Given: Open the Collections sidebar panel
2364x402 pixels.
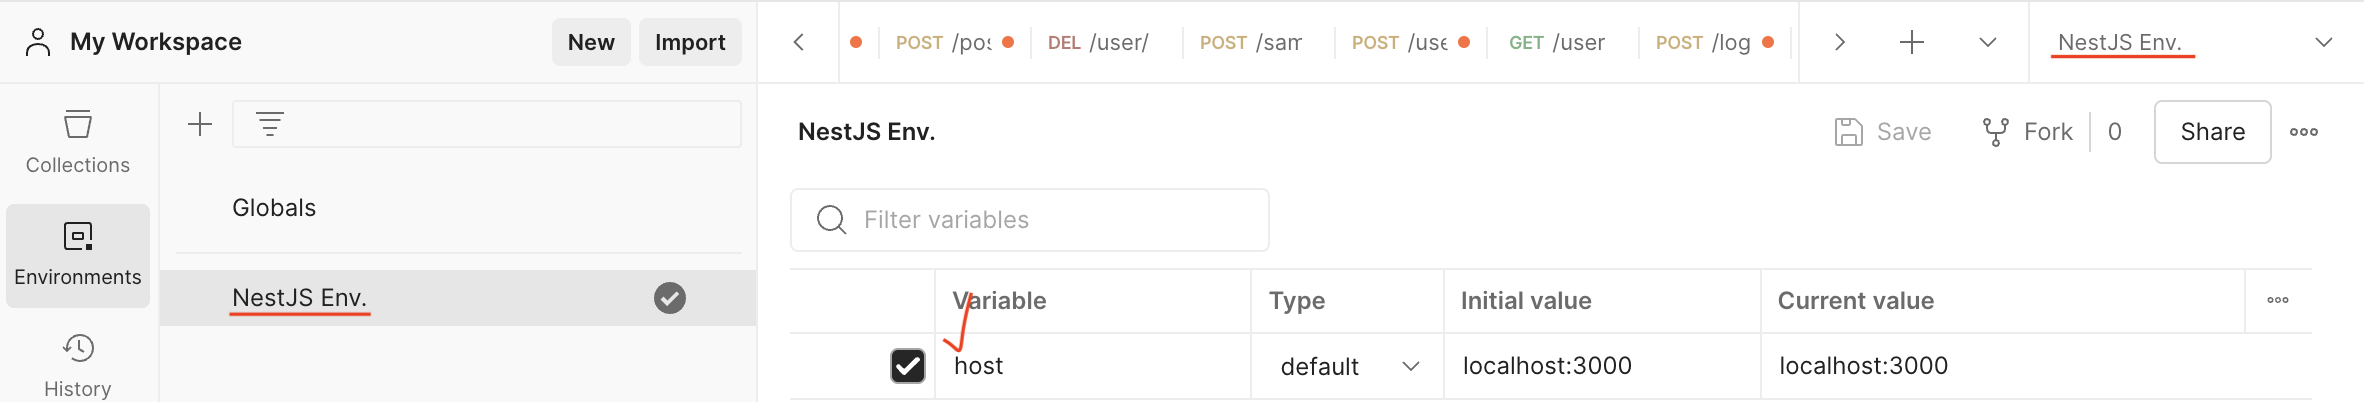Looking at the screenshot, I should (x=78, y=142).
